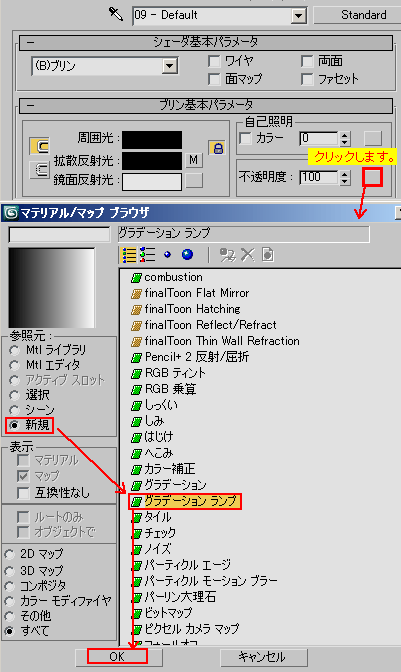Click the delete from library X icon
The image size is (401, 672).
point(247,255)
